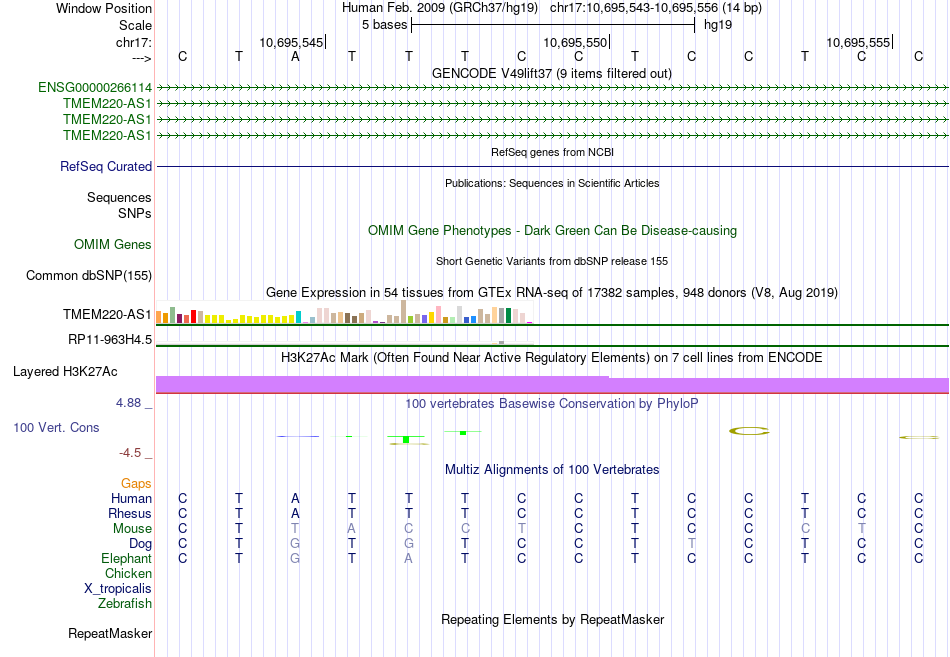Open Short Genetic Variants from dbSNP title

coord(552,261)
